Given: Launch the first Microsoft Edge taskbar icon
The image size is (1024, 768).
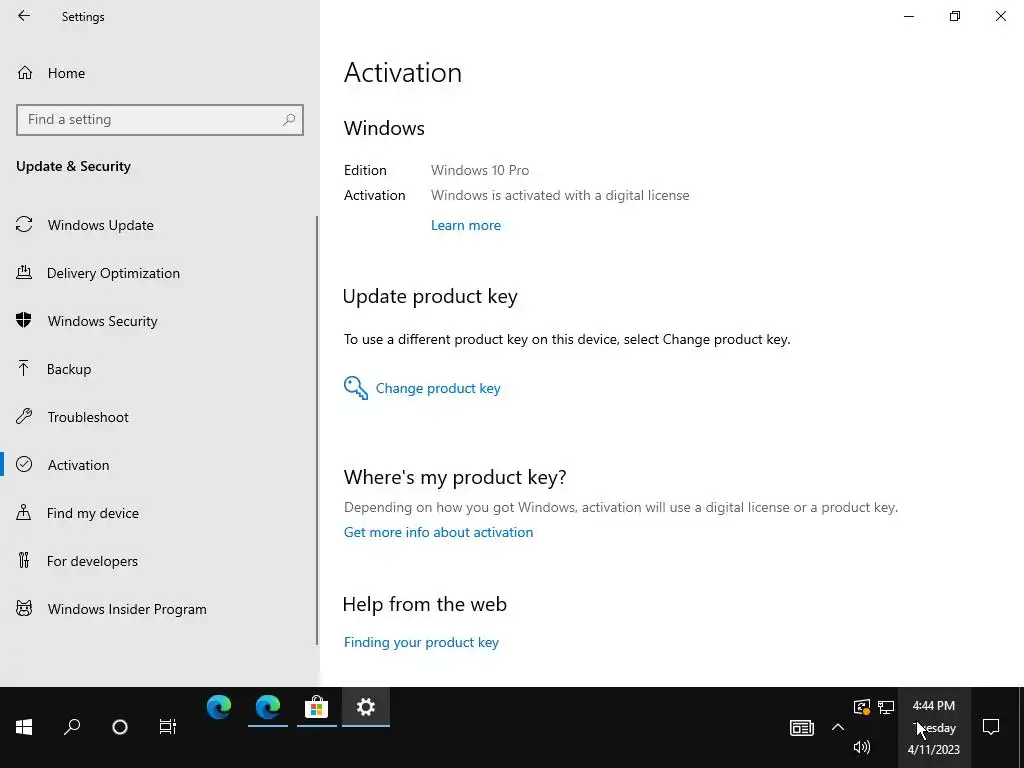Looking at the screenshot, I should click(219, 707).
